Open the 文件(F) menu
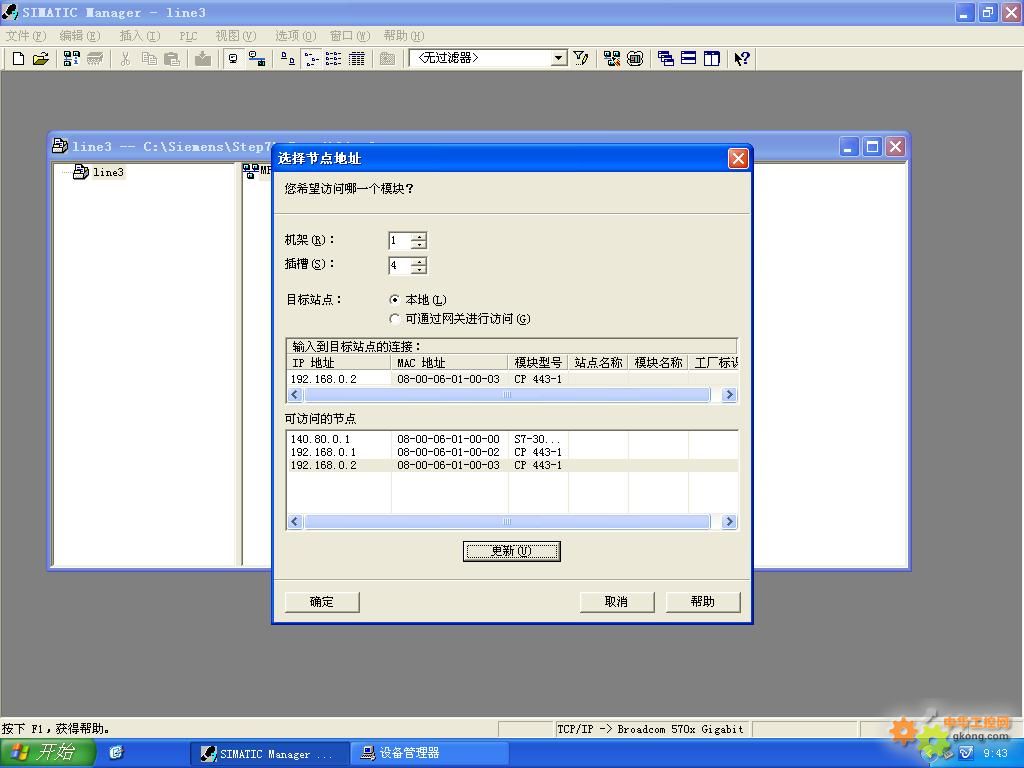 pyautogui.click(x=26, y=36)
